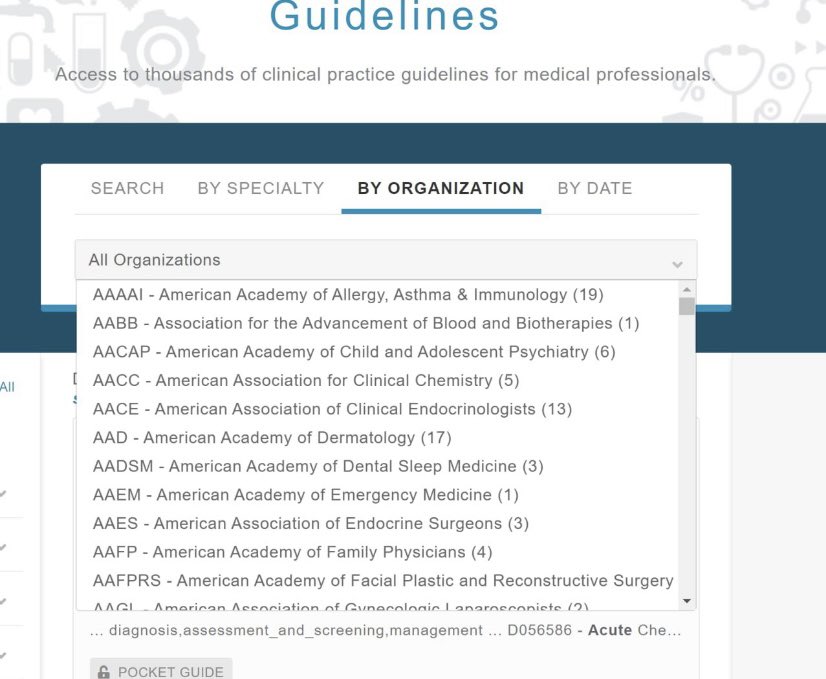
Task: Click the lock icon on POCKET GUIDE
Action: click(104, 672)
